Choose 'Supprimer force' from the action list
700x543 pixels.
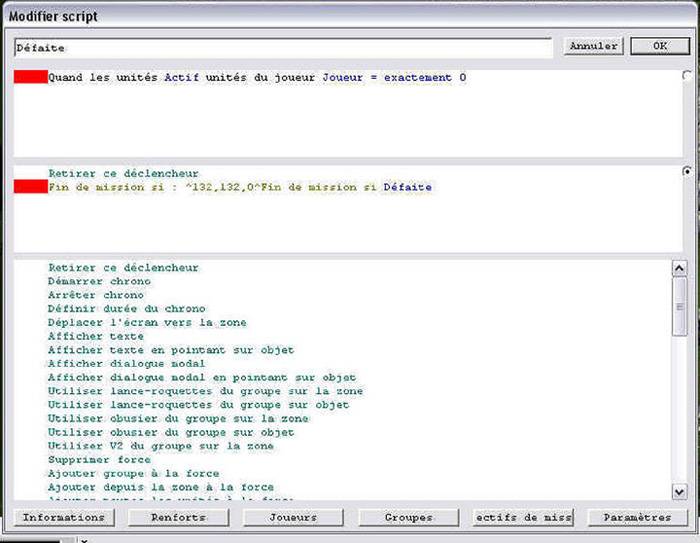98,460
